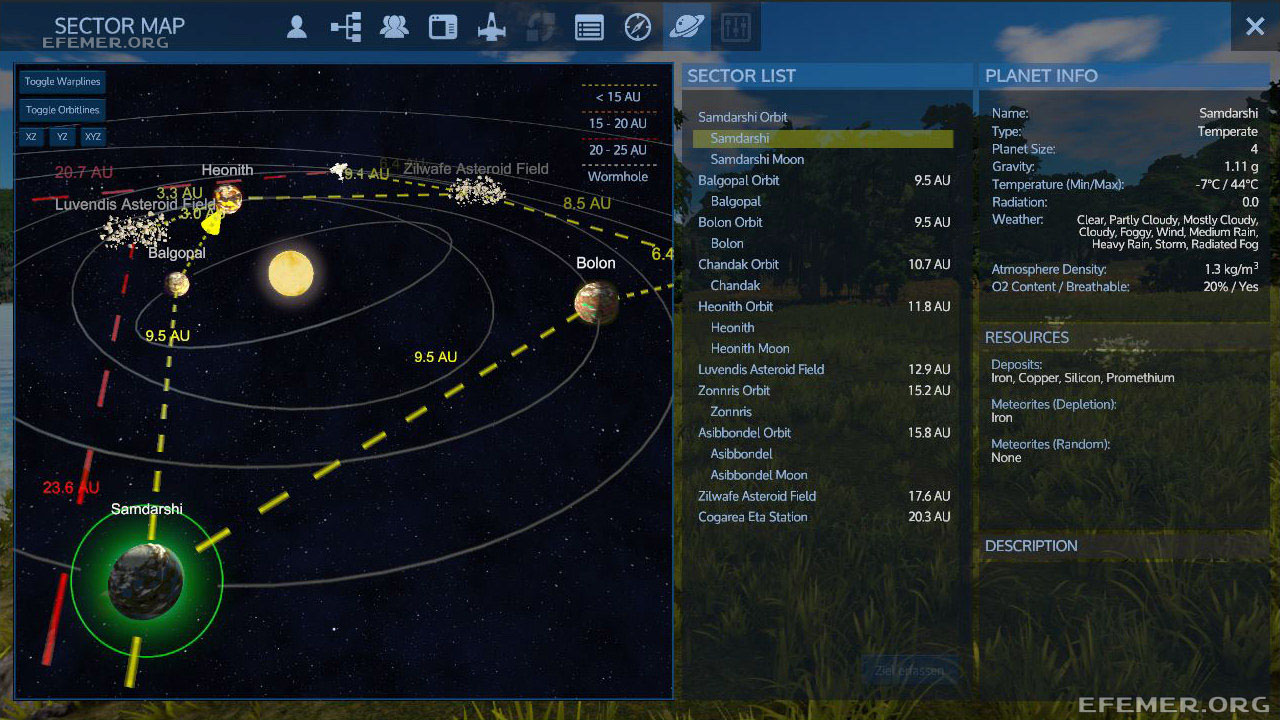1280x720 pixels.
Task: Click the '20 - 25 AU' legend entry
Action: [618, 150]
